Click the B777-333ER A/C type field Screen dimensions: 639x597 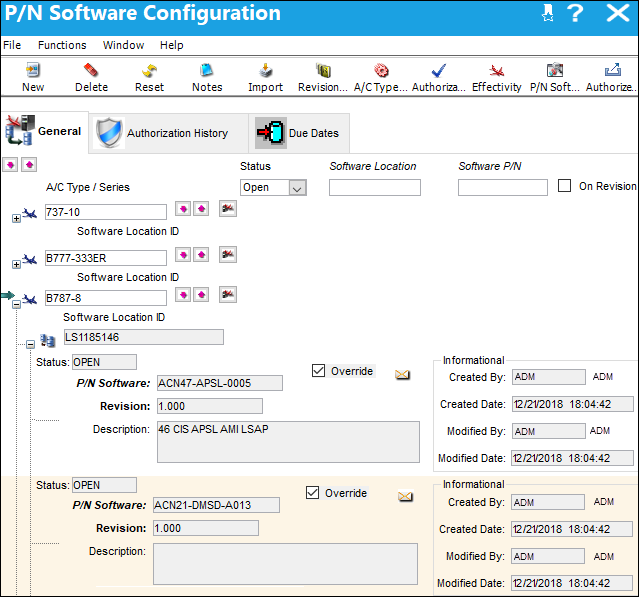(x=106, y=258)
